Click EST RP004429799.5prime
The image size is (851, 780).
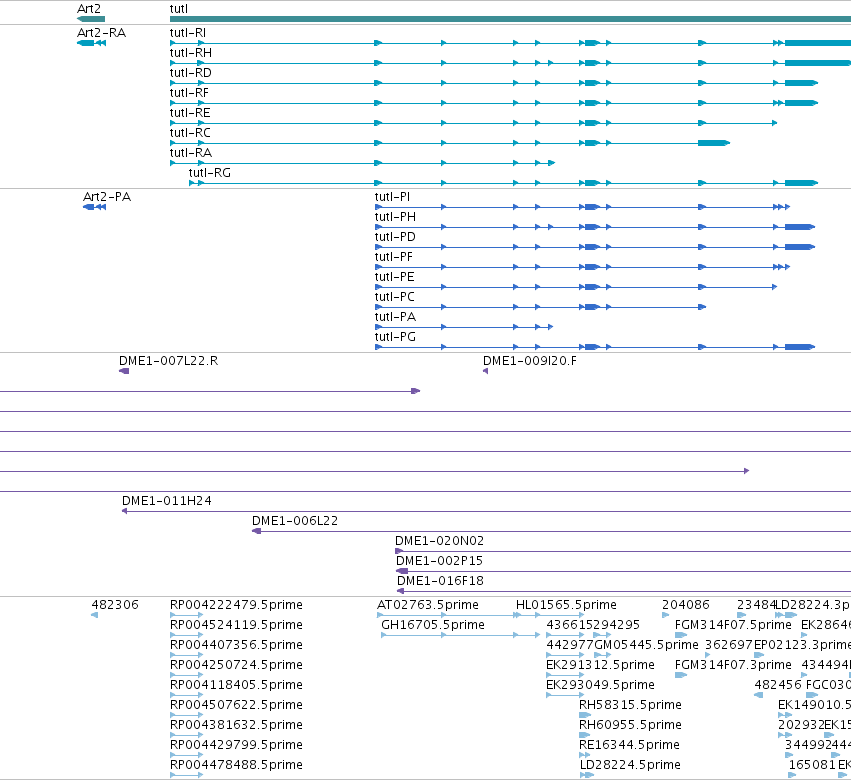tap(186, 755)
